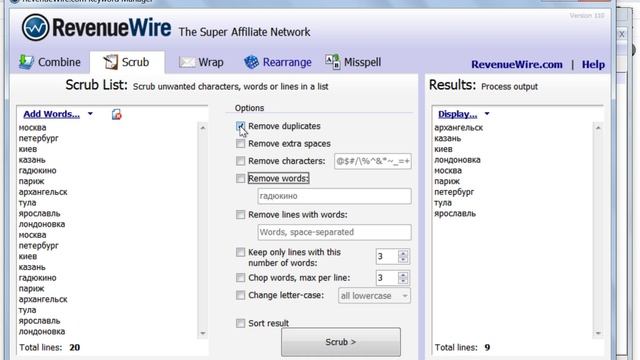
Task: Click Total lines 20 count
Action: tap(74, 347)
